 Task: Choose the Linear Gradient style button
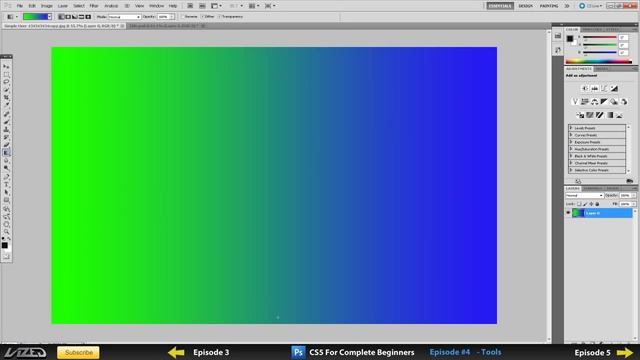click(x=61, y=17)
